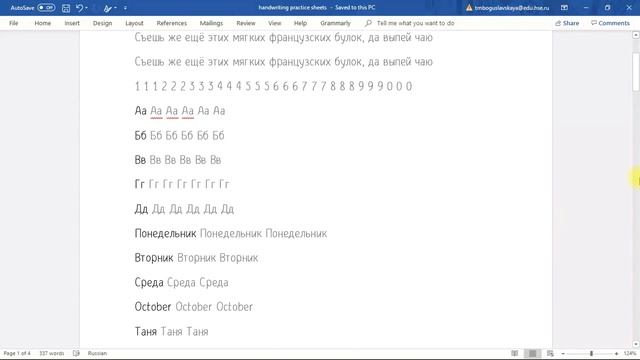Open zoom level 124% dialog
This screenshot has width=640, height=360.
[x=630, y=353]
